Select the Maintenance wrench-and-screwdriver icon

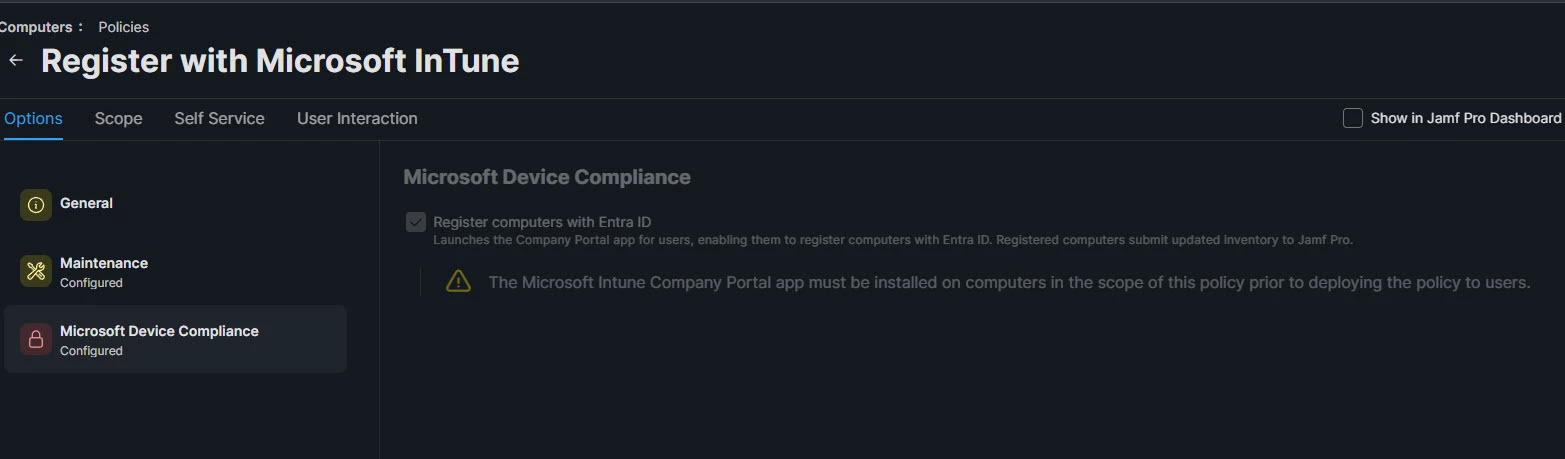(x=36, y=270)
